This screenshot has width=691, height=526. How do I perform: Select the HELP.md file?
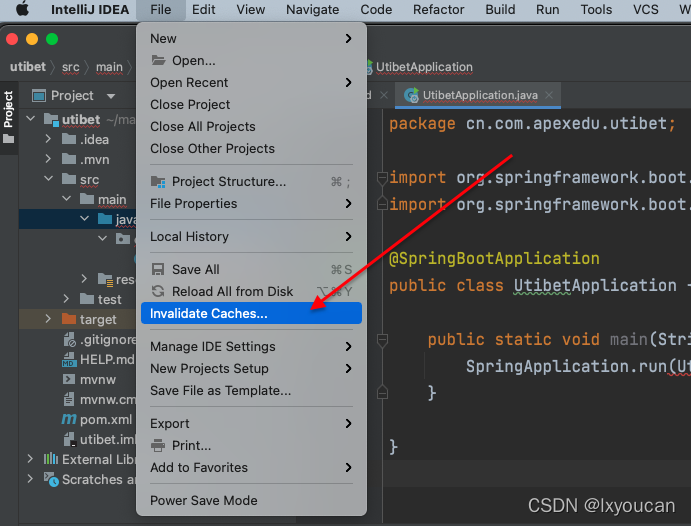(x=98, y=359)
